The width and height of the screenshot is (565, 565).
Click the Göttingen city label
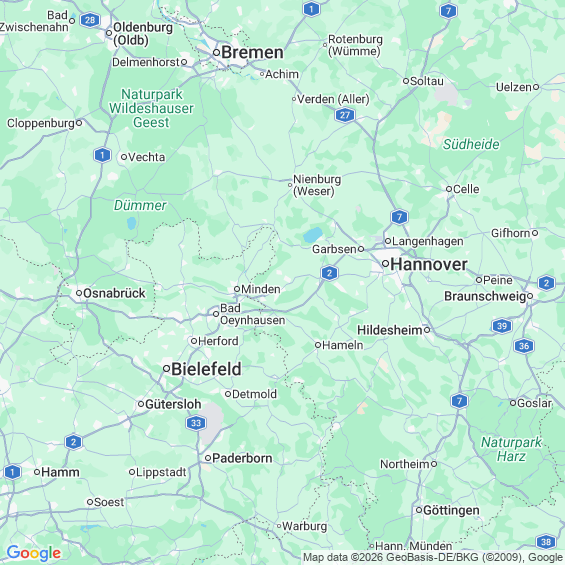pyautogui.click(x=451, y=511)
